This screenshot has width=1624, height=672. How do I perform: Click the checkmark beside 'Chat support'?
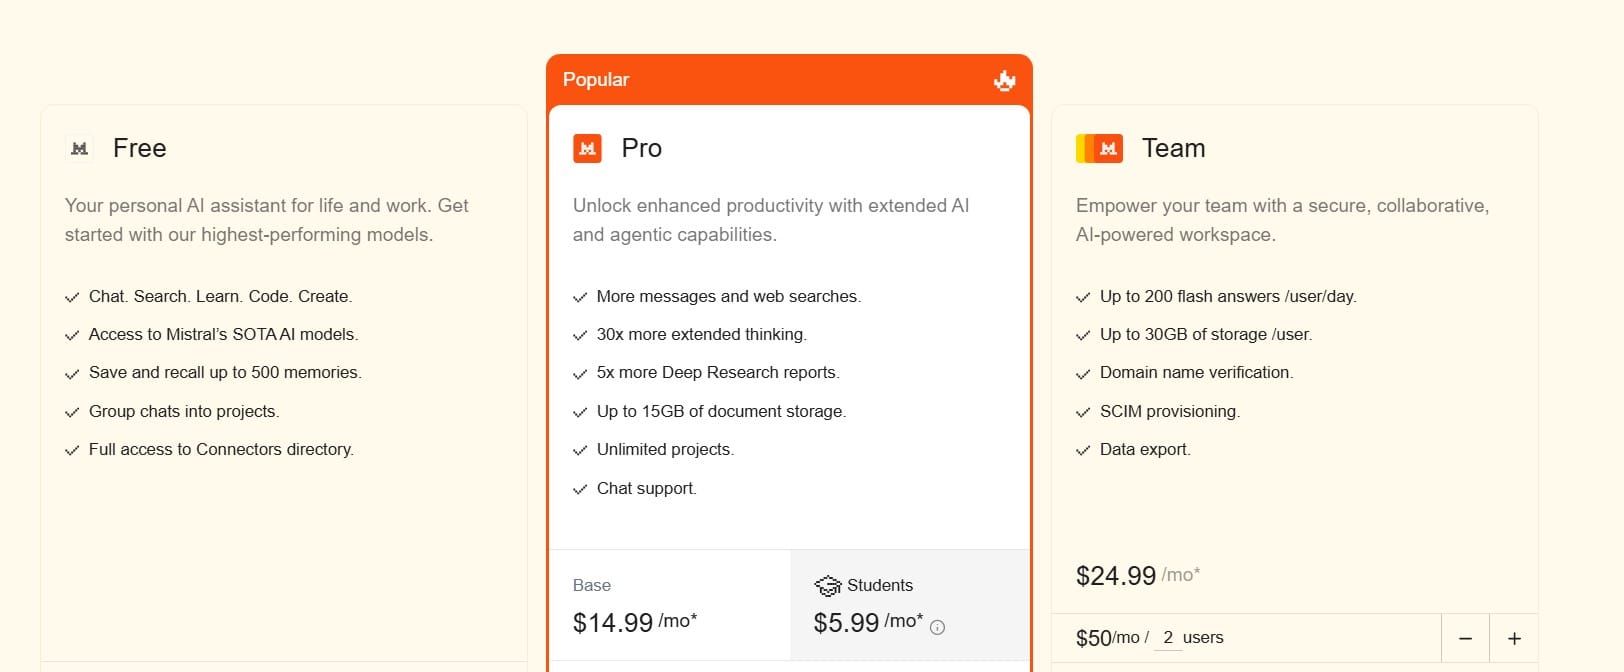point(580,489)
